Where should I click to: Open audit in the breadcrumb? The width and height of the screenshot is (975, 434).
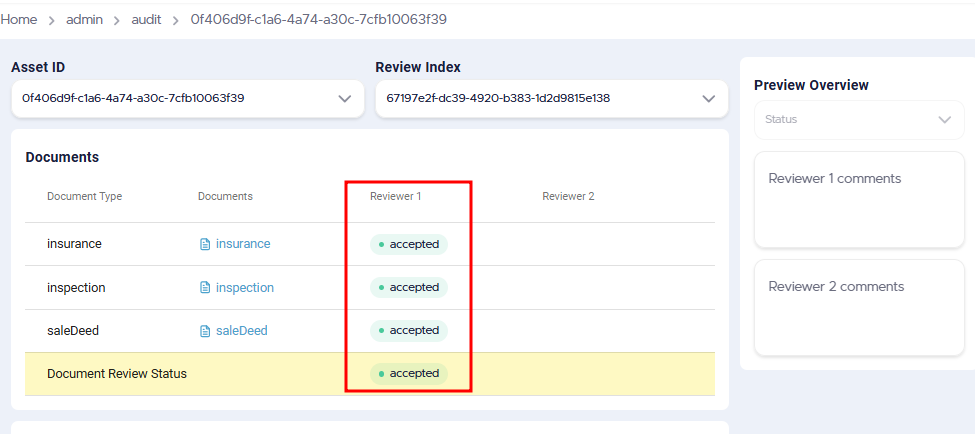coord(146,20)
